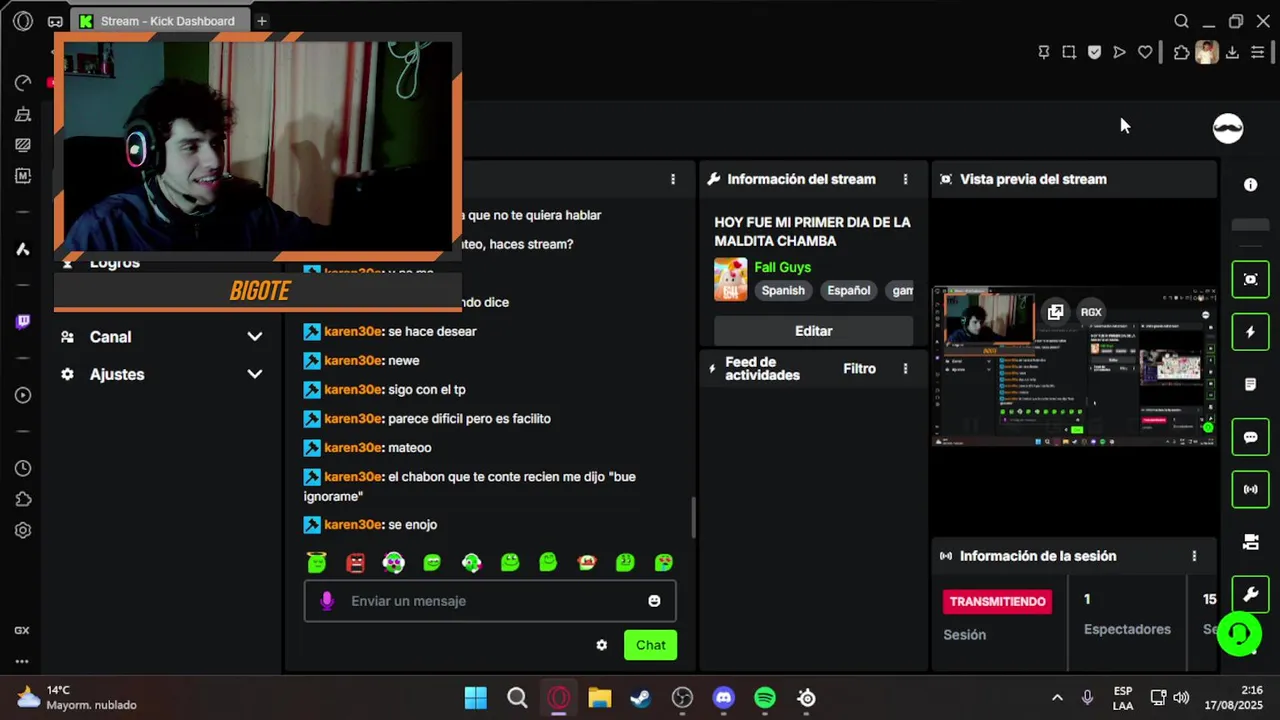Open chat settings gear icon
Screen dimensions: 1280x720
tap(601, 645)
